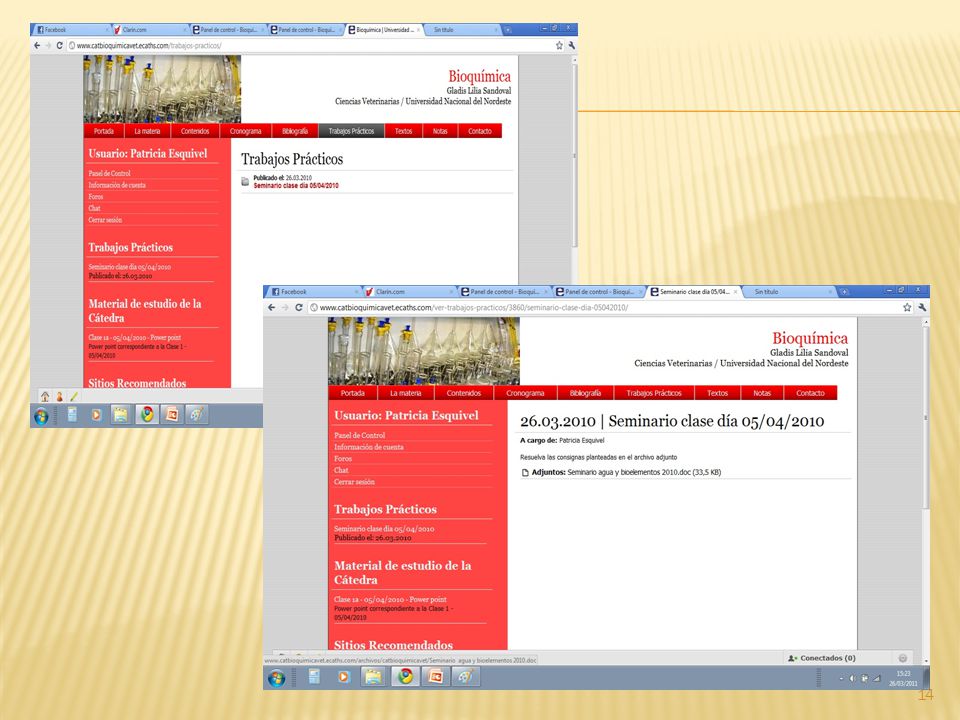
Task: Switch to Facebook tab in the rear window
Action: pos(70,29)
